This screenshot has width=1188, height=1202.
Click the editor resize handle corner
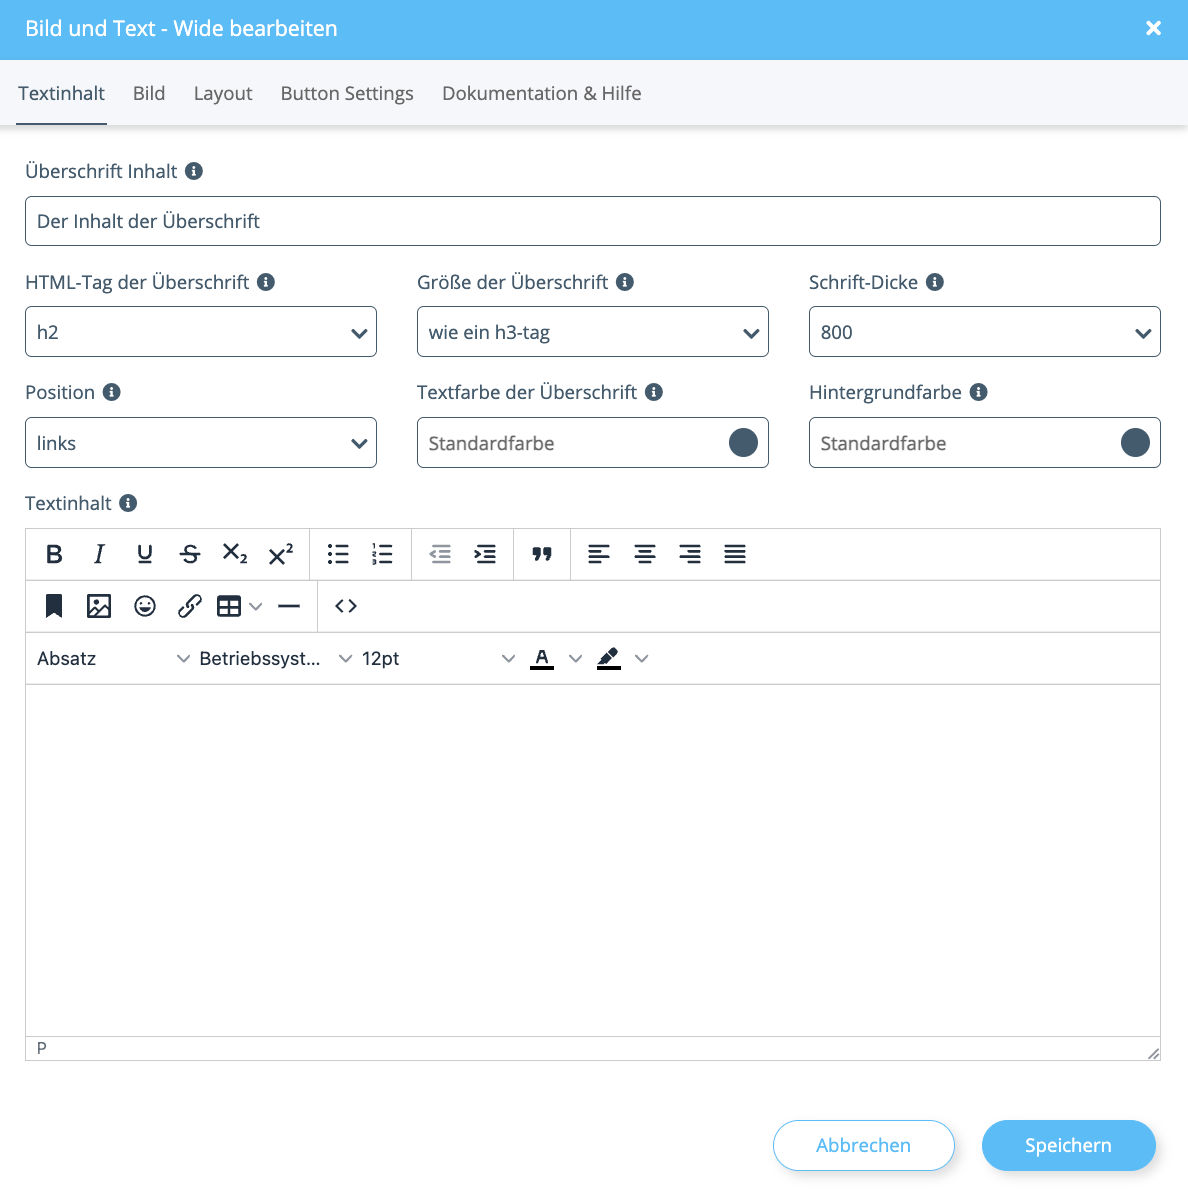[x=1153, y=1052]
